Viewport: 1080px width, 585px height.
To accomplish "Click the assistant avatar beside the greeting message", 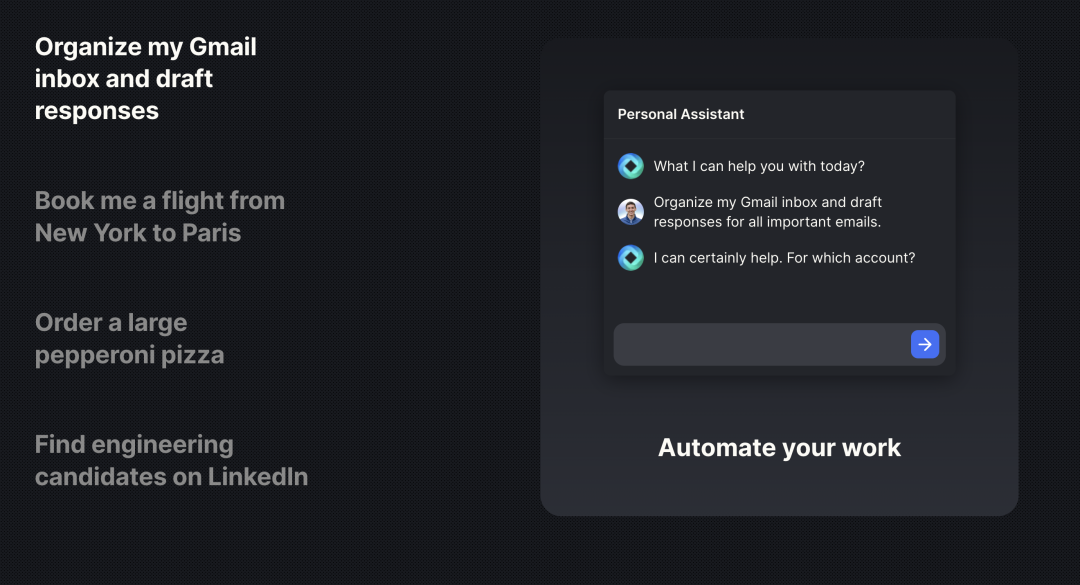I will click(630, 166).
